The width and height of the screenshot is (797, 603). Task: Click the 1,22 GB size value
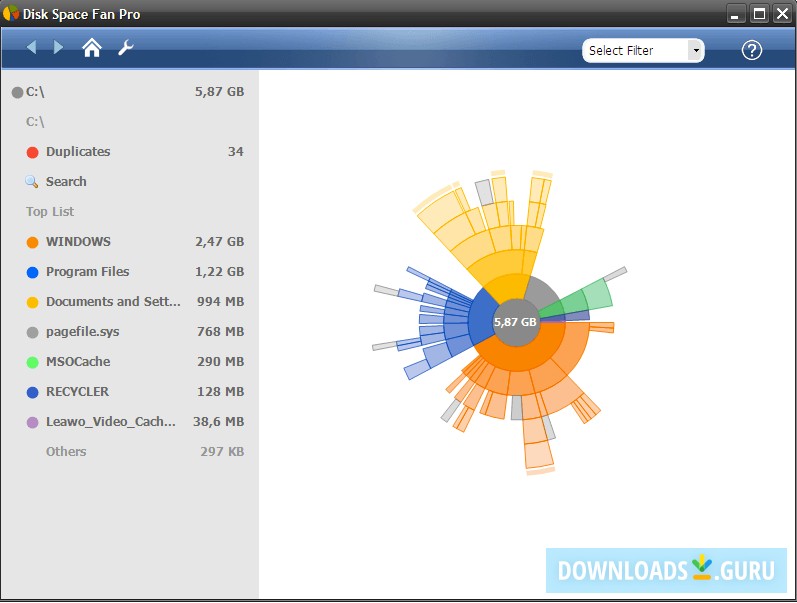[220, 272]
